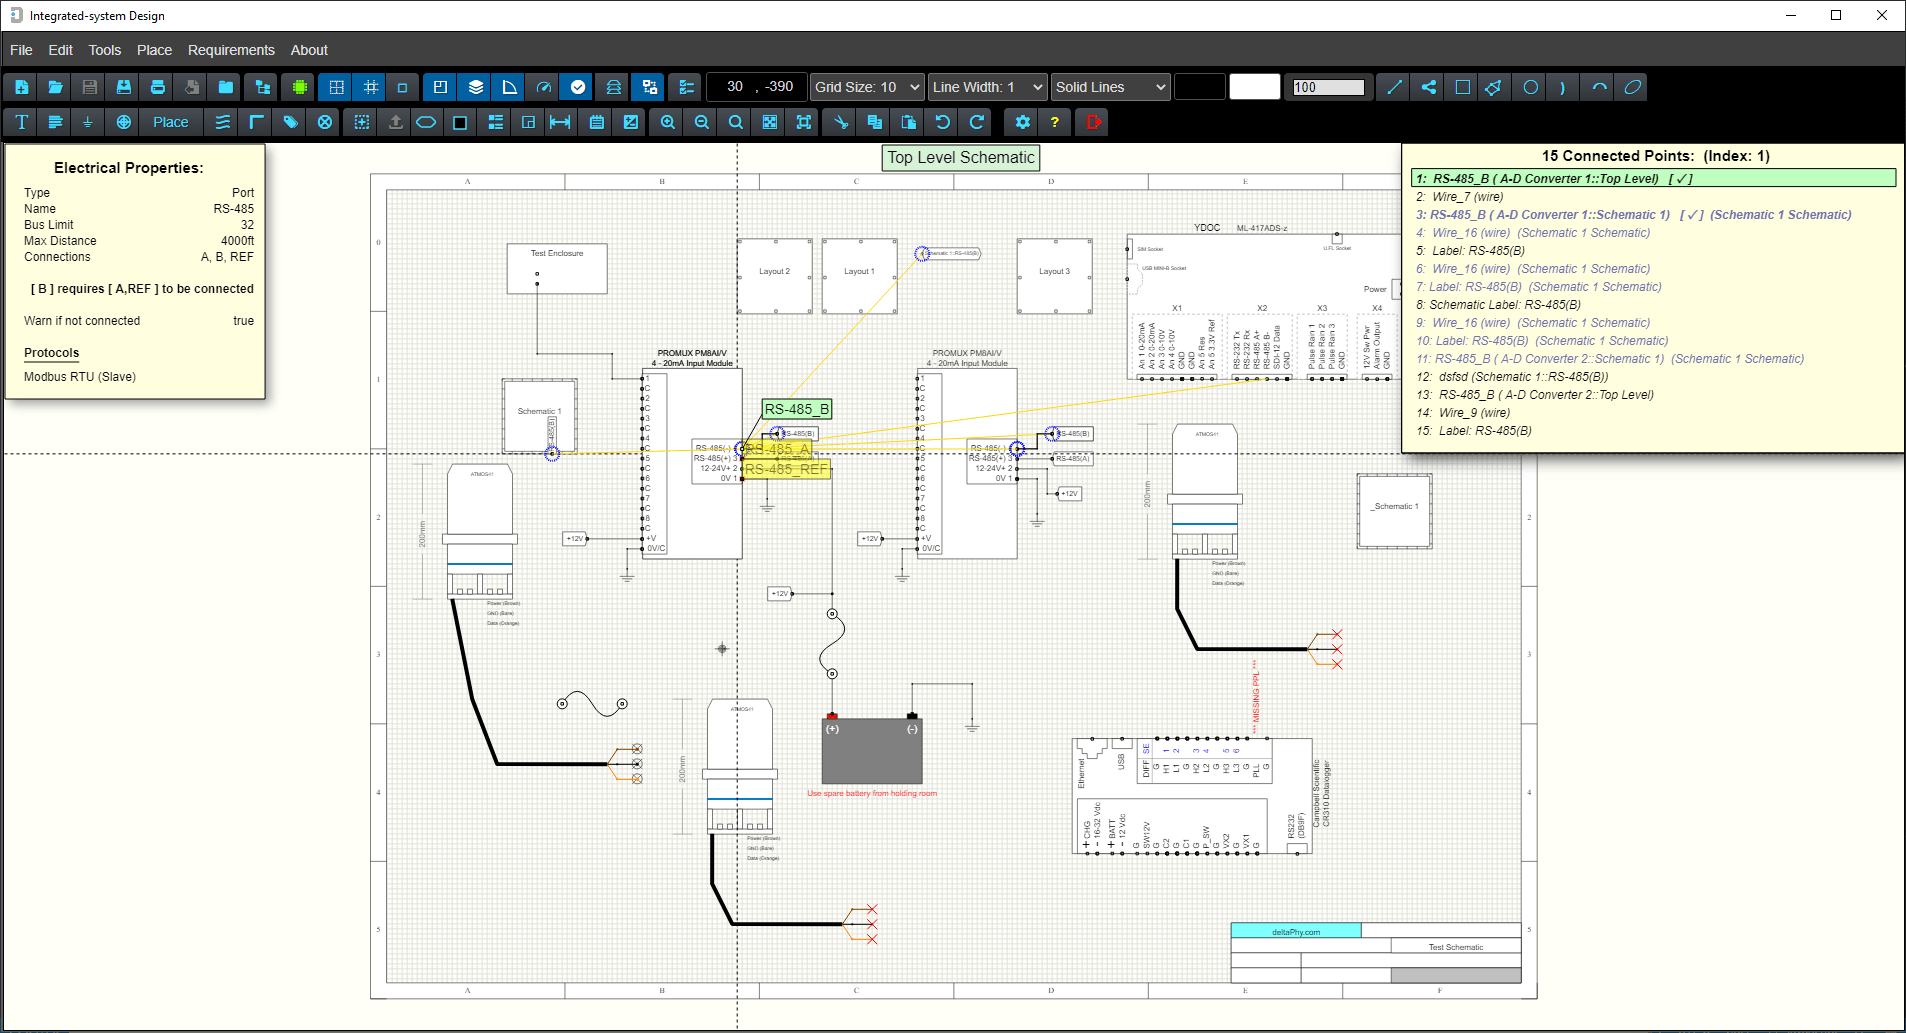Zoom out with the magnifier minus icon

tap(702, 122)
